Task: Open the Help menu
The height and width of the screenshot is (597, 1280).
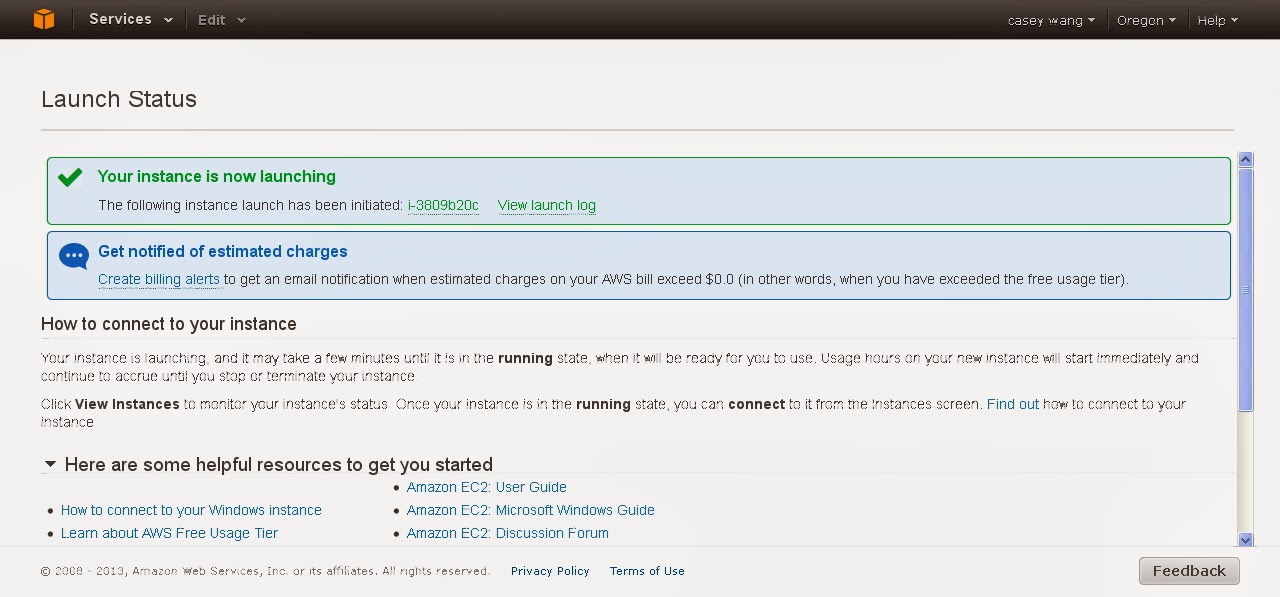Action: point(1217,20)
